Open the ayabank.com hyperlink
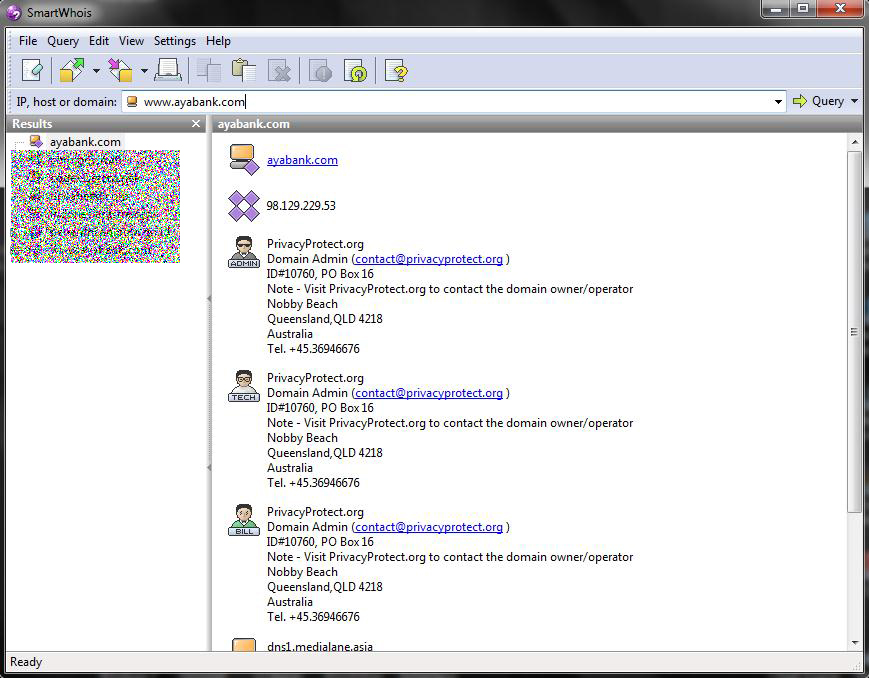This screenshot has width=869, height=678. tap(302, 160)
